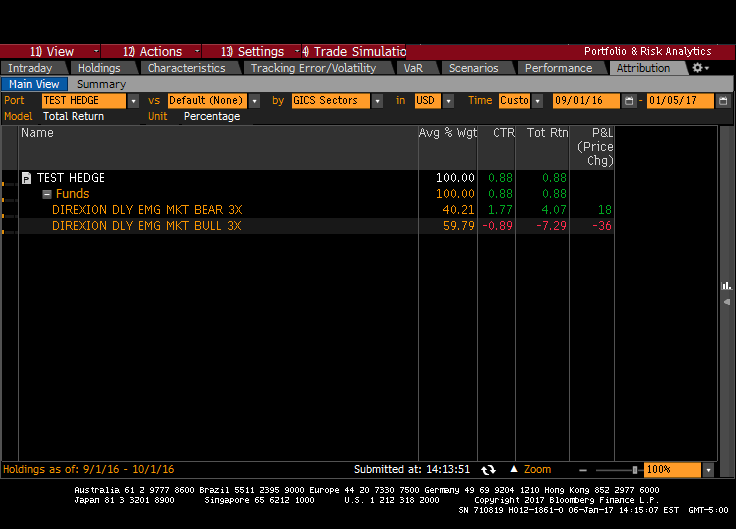Viewport: 736px width, 529px height.
Task: Click Avg % Wgt value 40.21
Action: point(459,210)
